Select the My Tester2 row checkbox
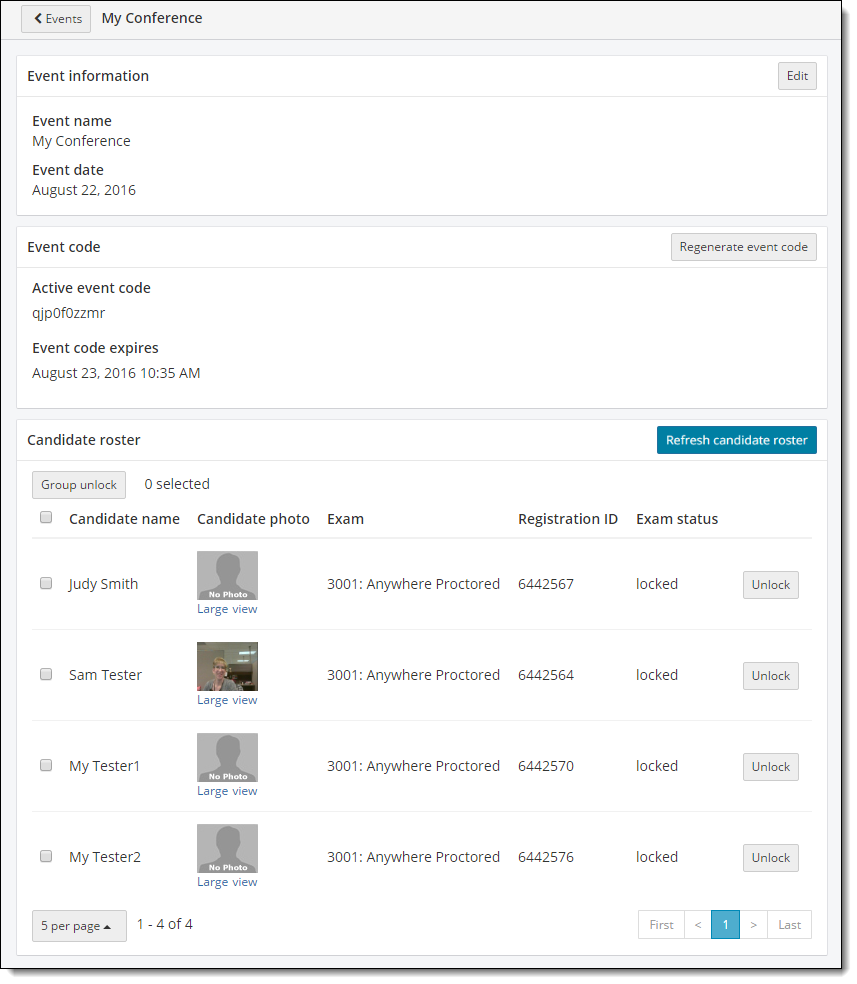857x984 pixels. point(46,856)
